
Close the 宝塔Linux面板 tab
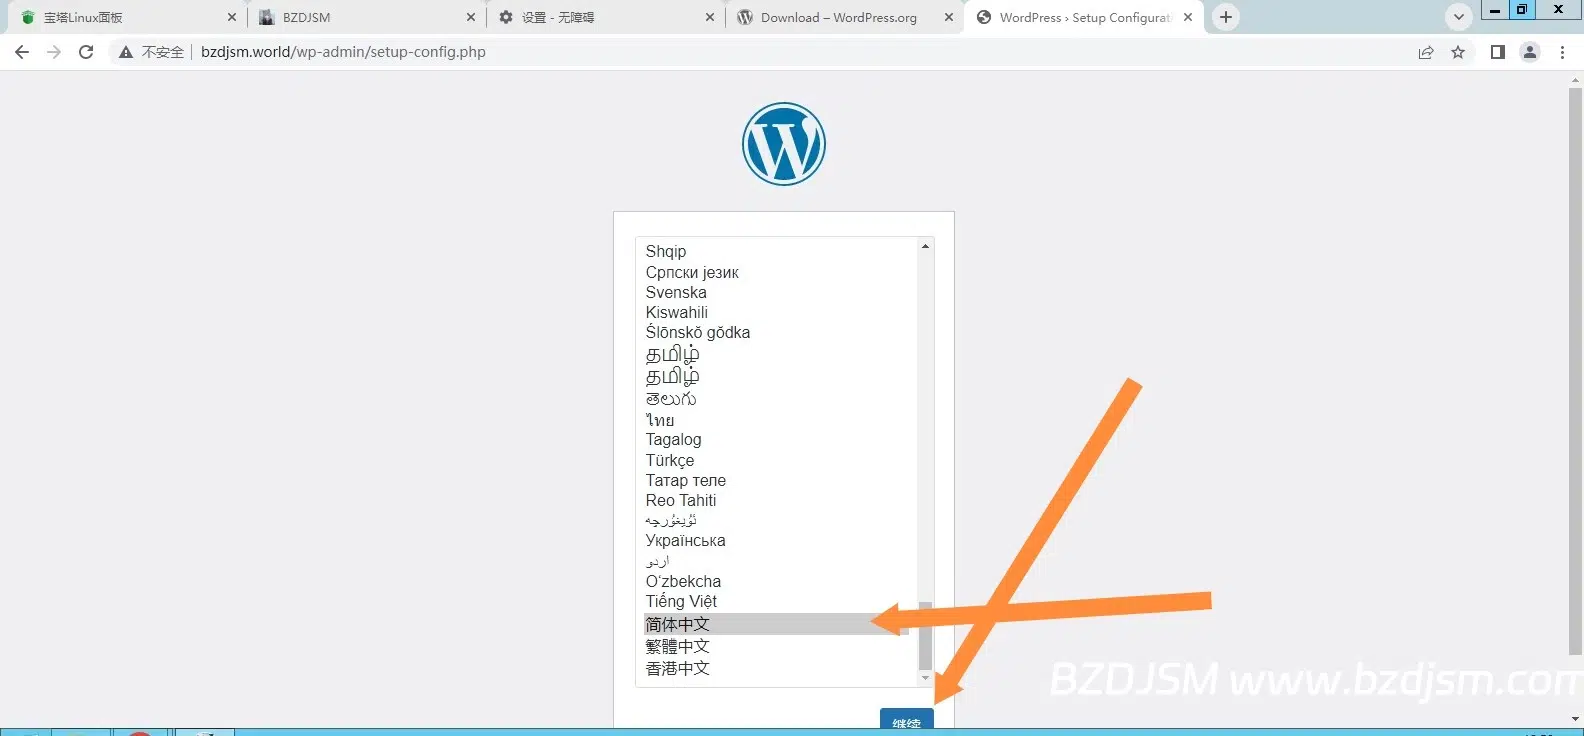click(x=232, y=17)
